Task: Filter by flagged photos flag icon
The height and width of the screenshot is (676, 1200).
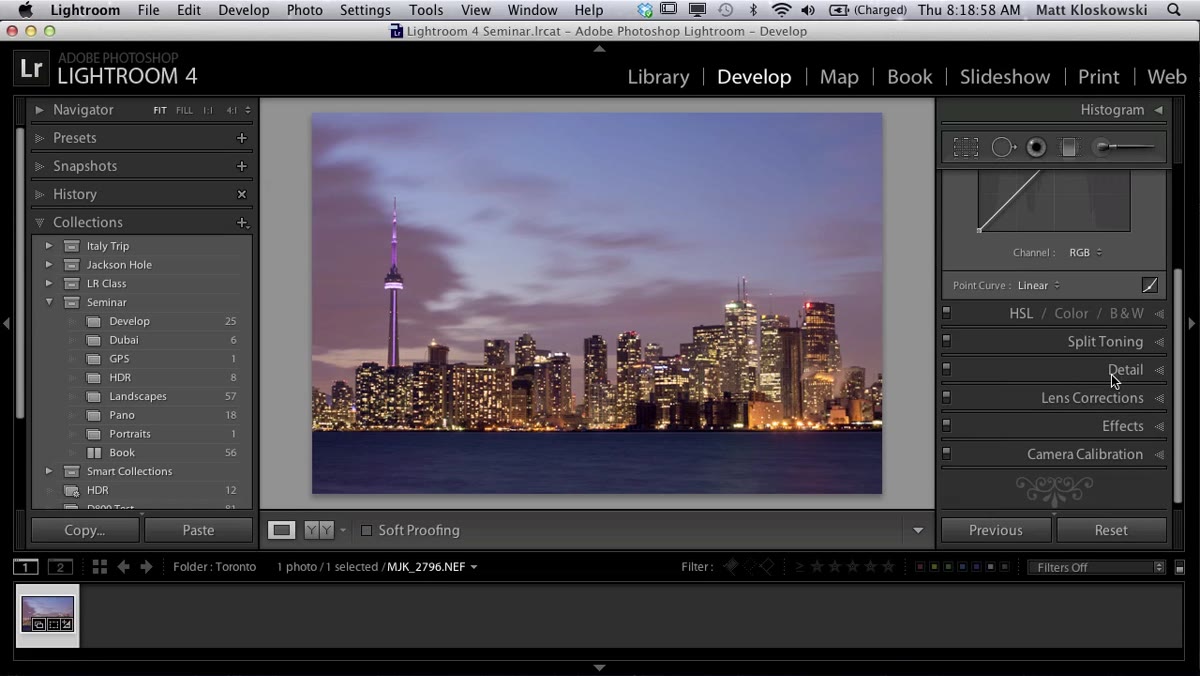Action: pyautogui.click(x=731, y=567)
